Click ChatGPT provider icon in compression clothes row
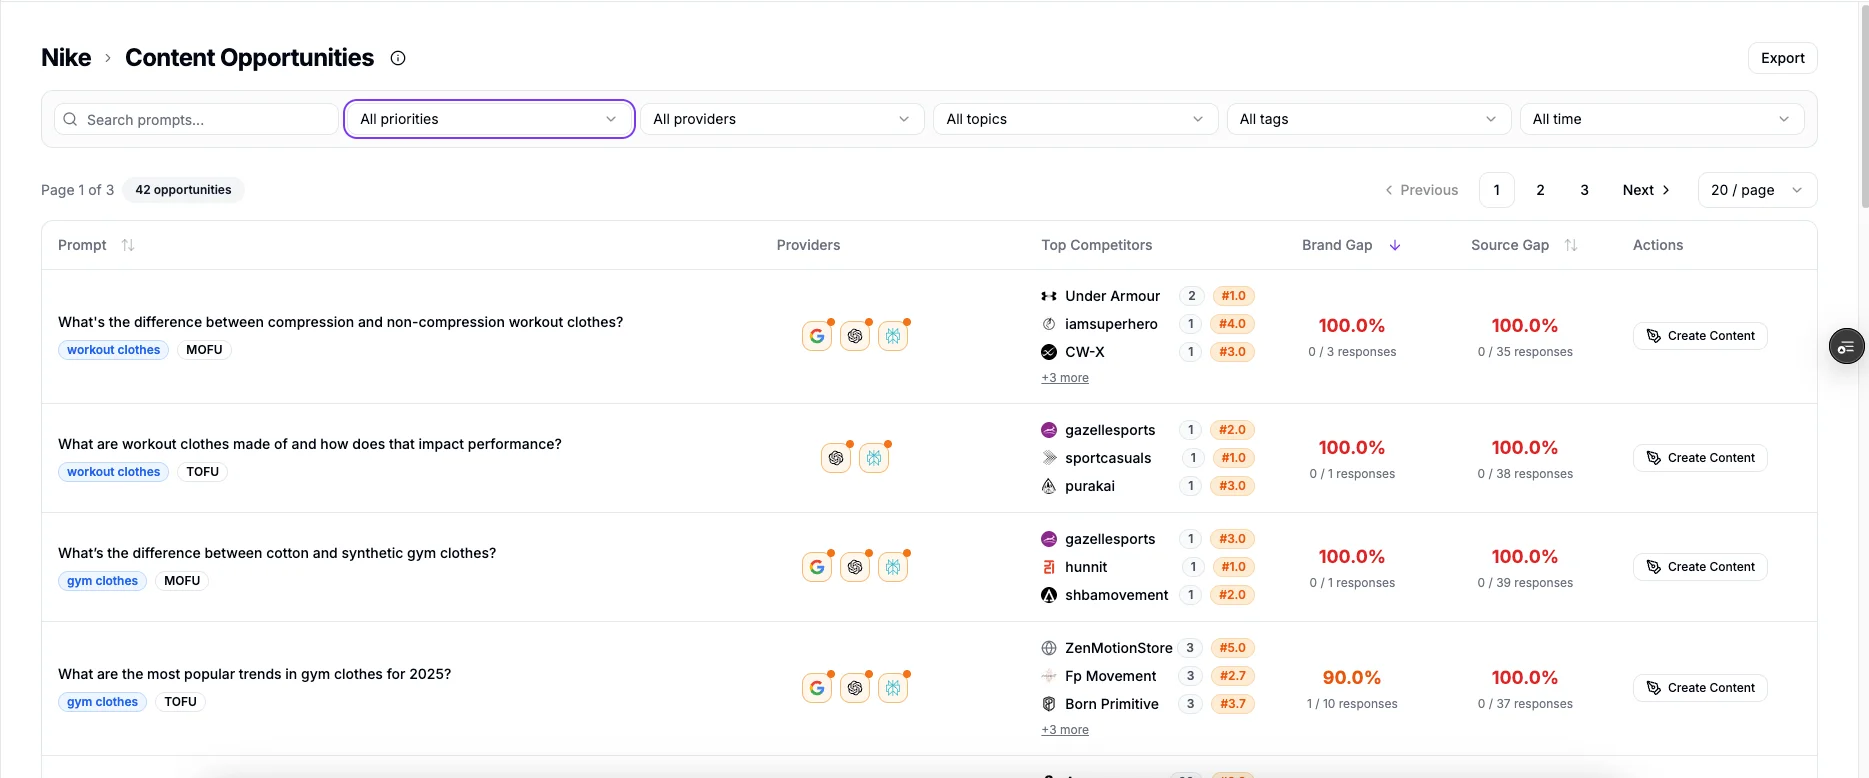1869x778 pixels. (x=855, y=336)
